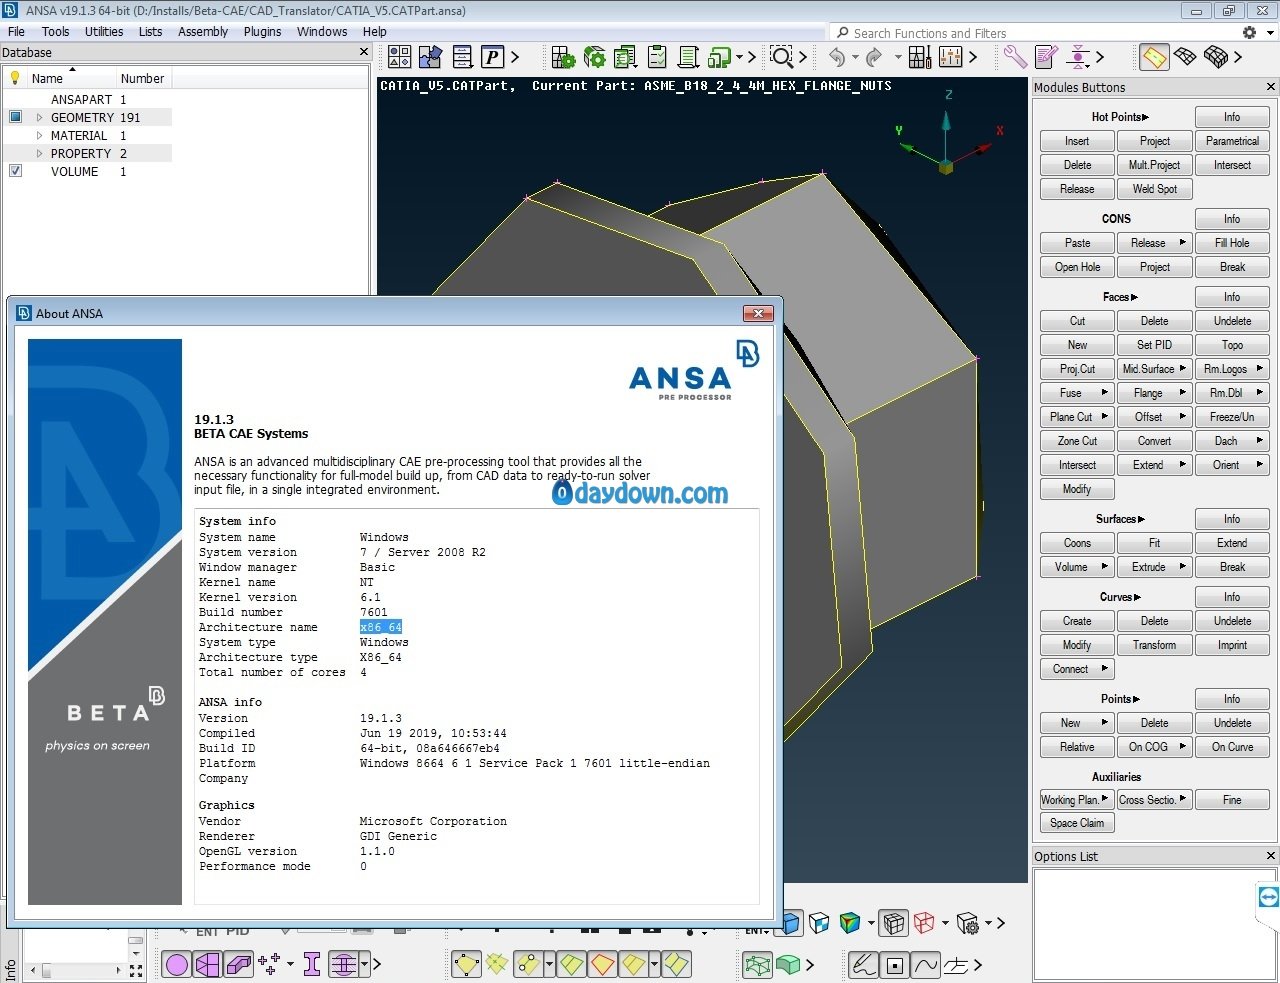Open the Utilities menu

click(x=104, y=32)
